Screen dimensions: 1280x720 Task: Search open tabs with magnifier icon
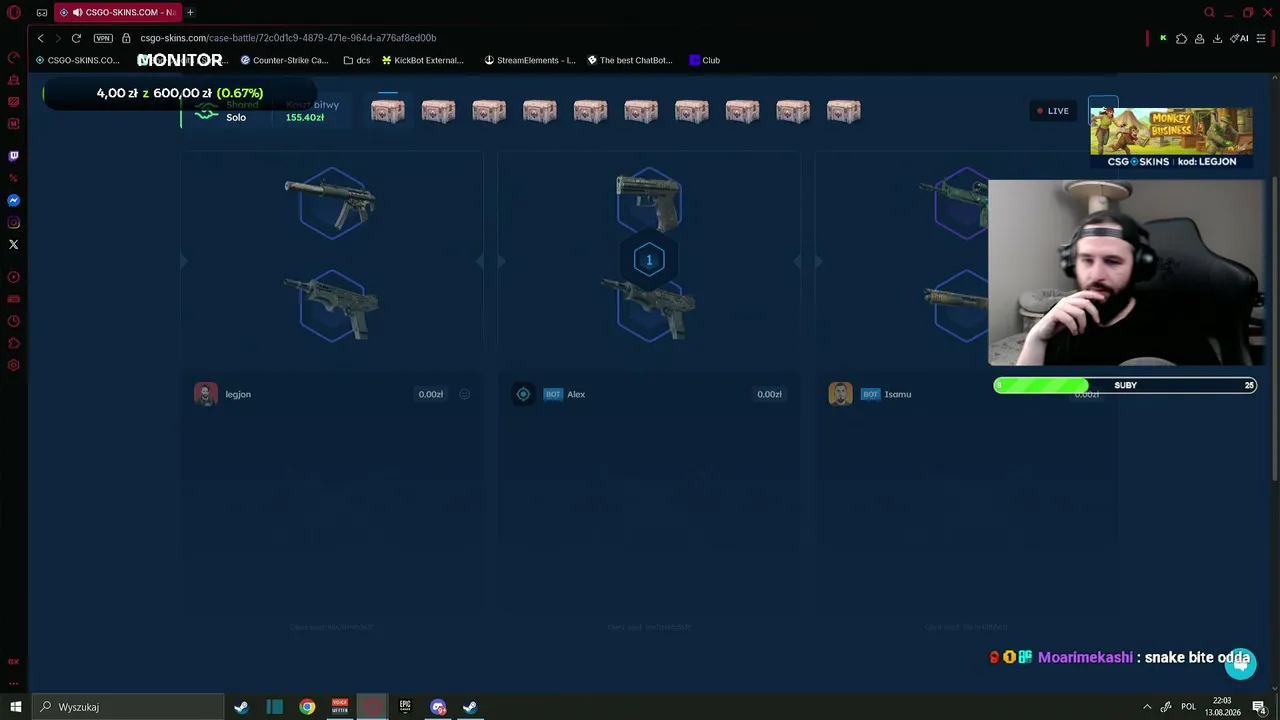1209,13
